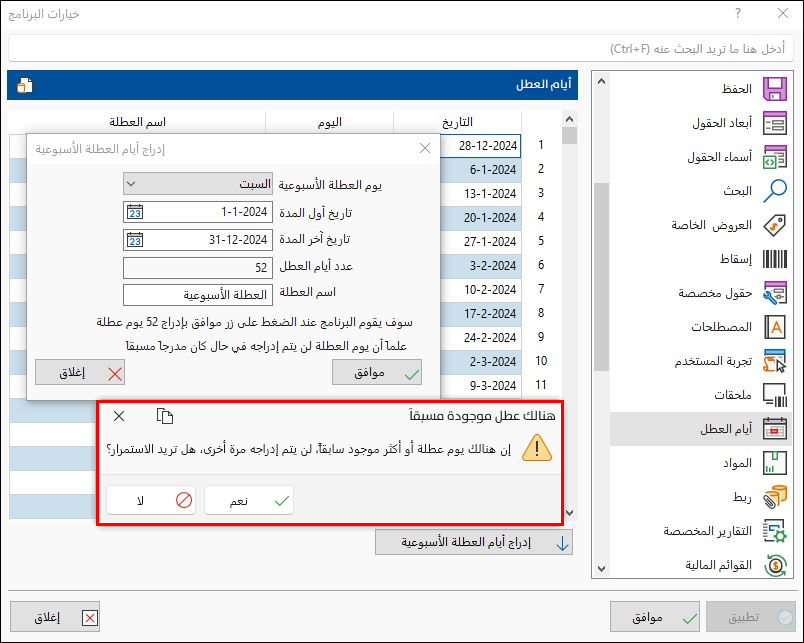The image size is (804, 643).
Task: Click the اسم العطلة column header
Action: pos(137,122)
